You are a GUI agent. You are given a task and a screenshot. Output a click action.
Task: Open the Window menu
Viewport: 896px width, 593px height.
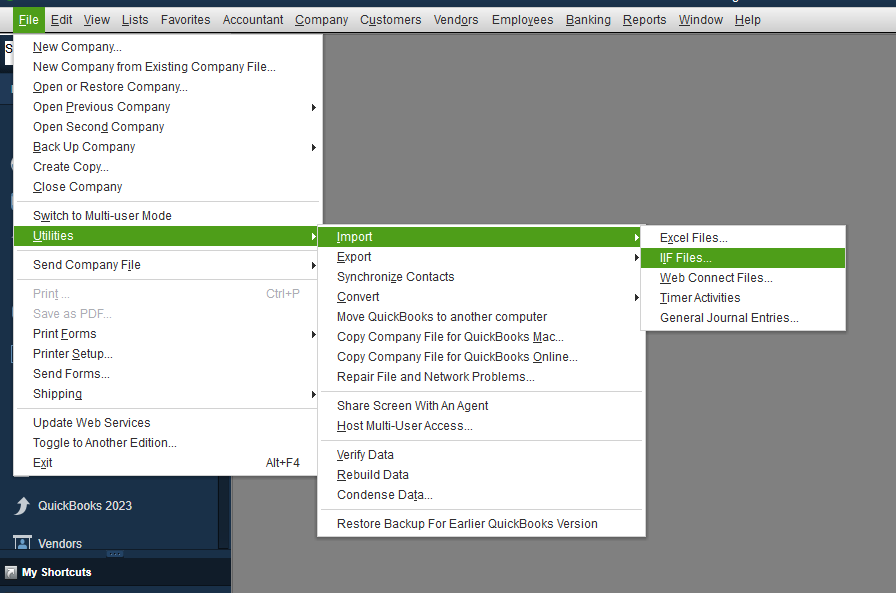tap(701, 20)
